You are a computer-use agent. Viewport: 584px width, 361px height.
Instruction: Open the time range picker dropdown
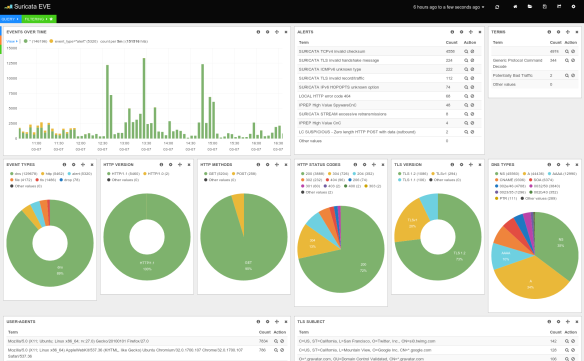pos(448,7)
